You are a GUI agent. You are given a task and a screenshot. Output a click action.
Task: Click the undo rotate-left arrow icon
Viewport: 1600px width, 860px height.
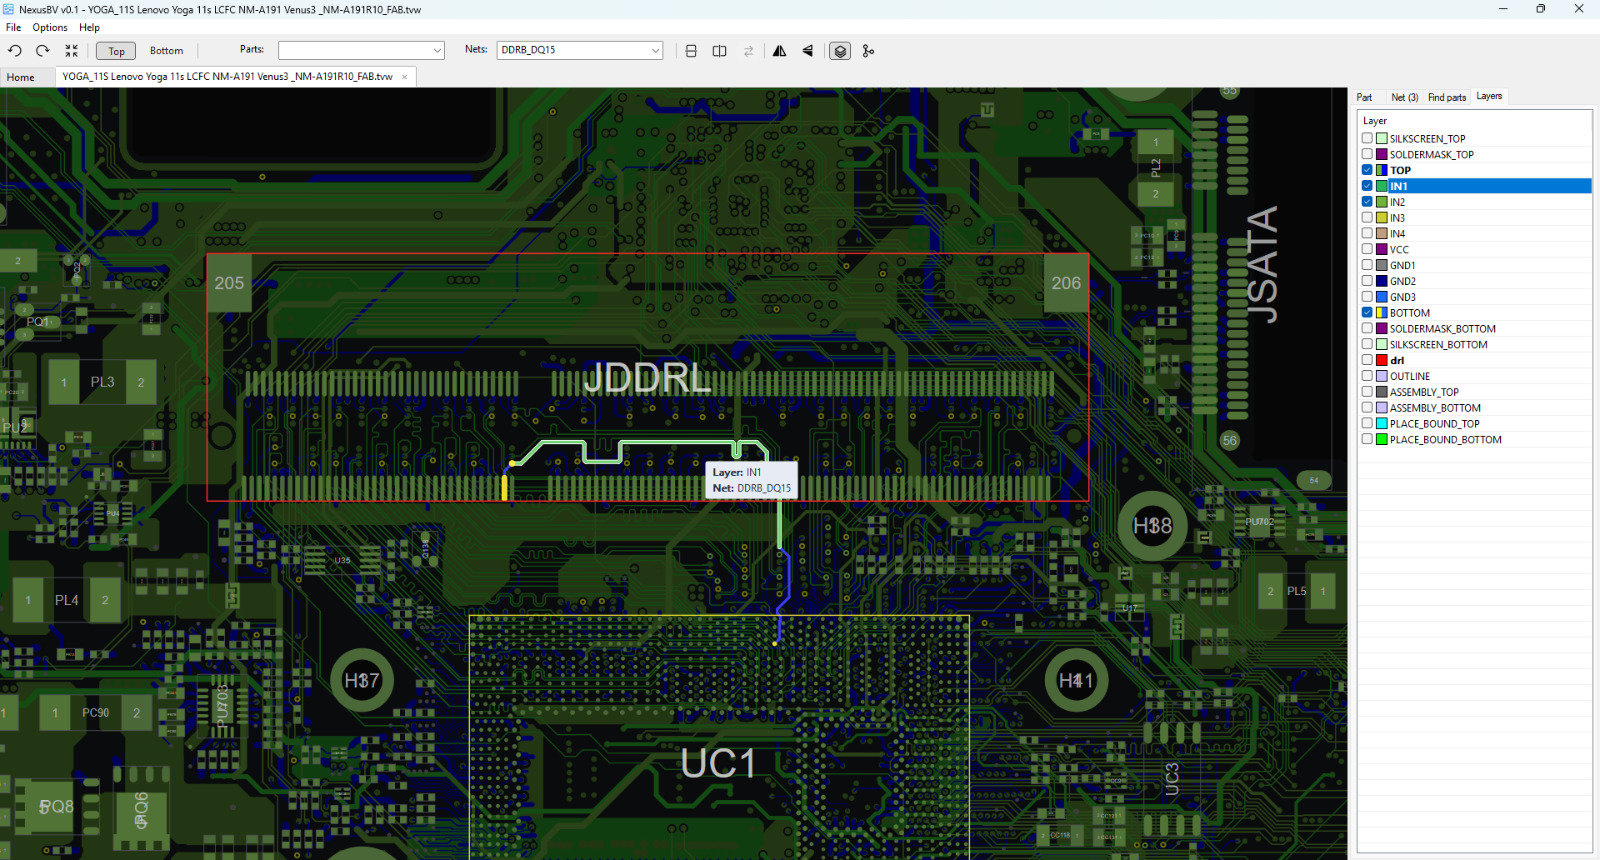tap(15, 51)
